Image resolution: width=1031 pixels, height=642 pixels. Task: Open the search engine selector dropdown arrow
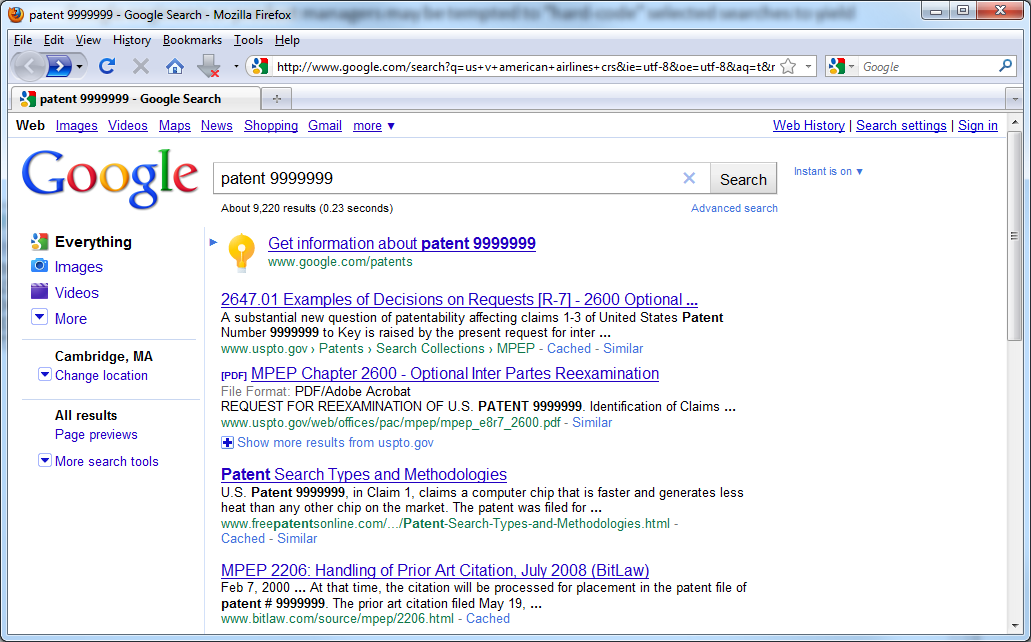851,66
